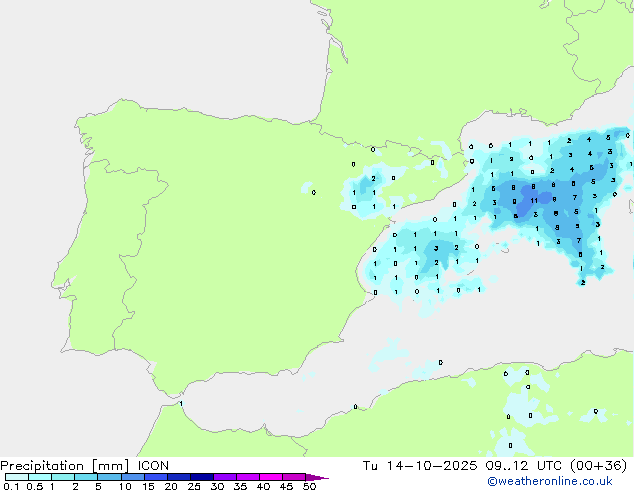Image resolution: width=634 pixels, height=490 pixels.
Task: Click the '0.5' legend scale label
Action: click(34, 486)
